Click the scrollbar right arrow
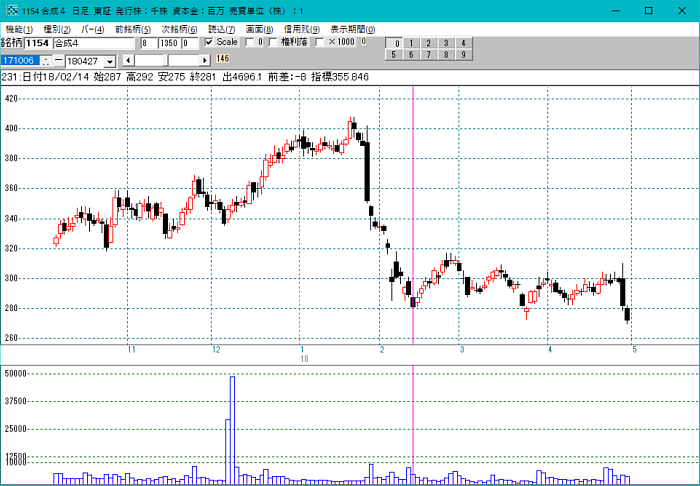Image resolution: width=700 pixels, height=486 pixels. pyautogui.click(x=205, y=61)
